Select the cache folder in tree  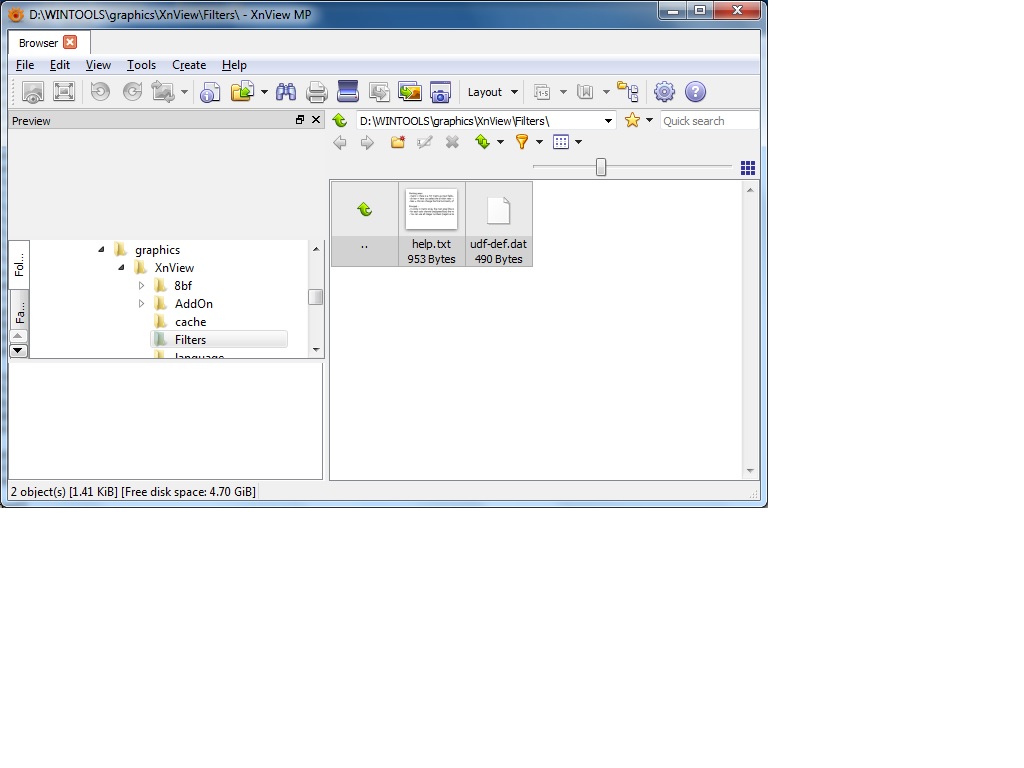coord(190,322)
